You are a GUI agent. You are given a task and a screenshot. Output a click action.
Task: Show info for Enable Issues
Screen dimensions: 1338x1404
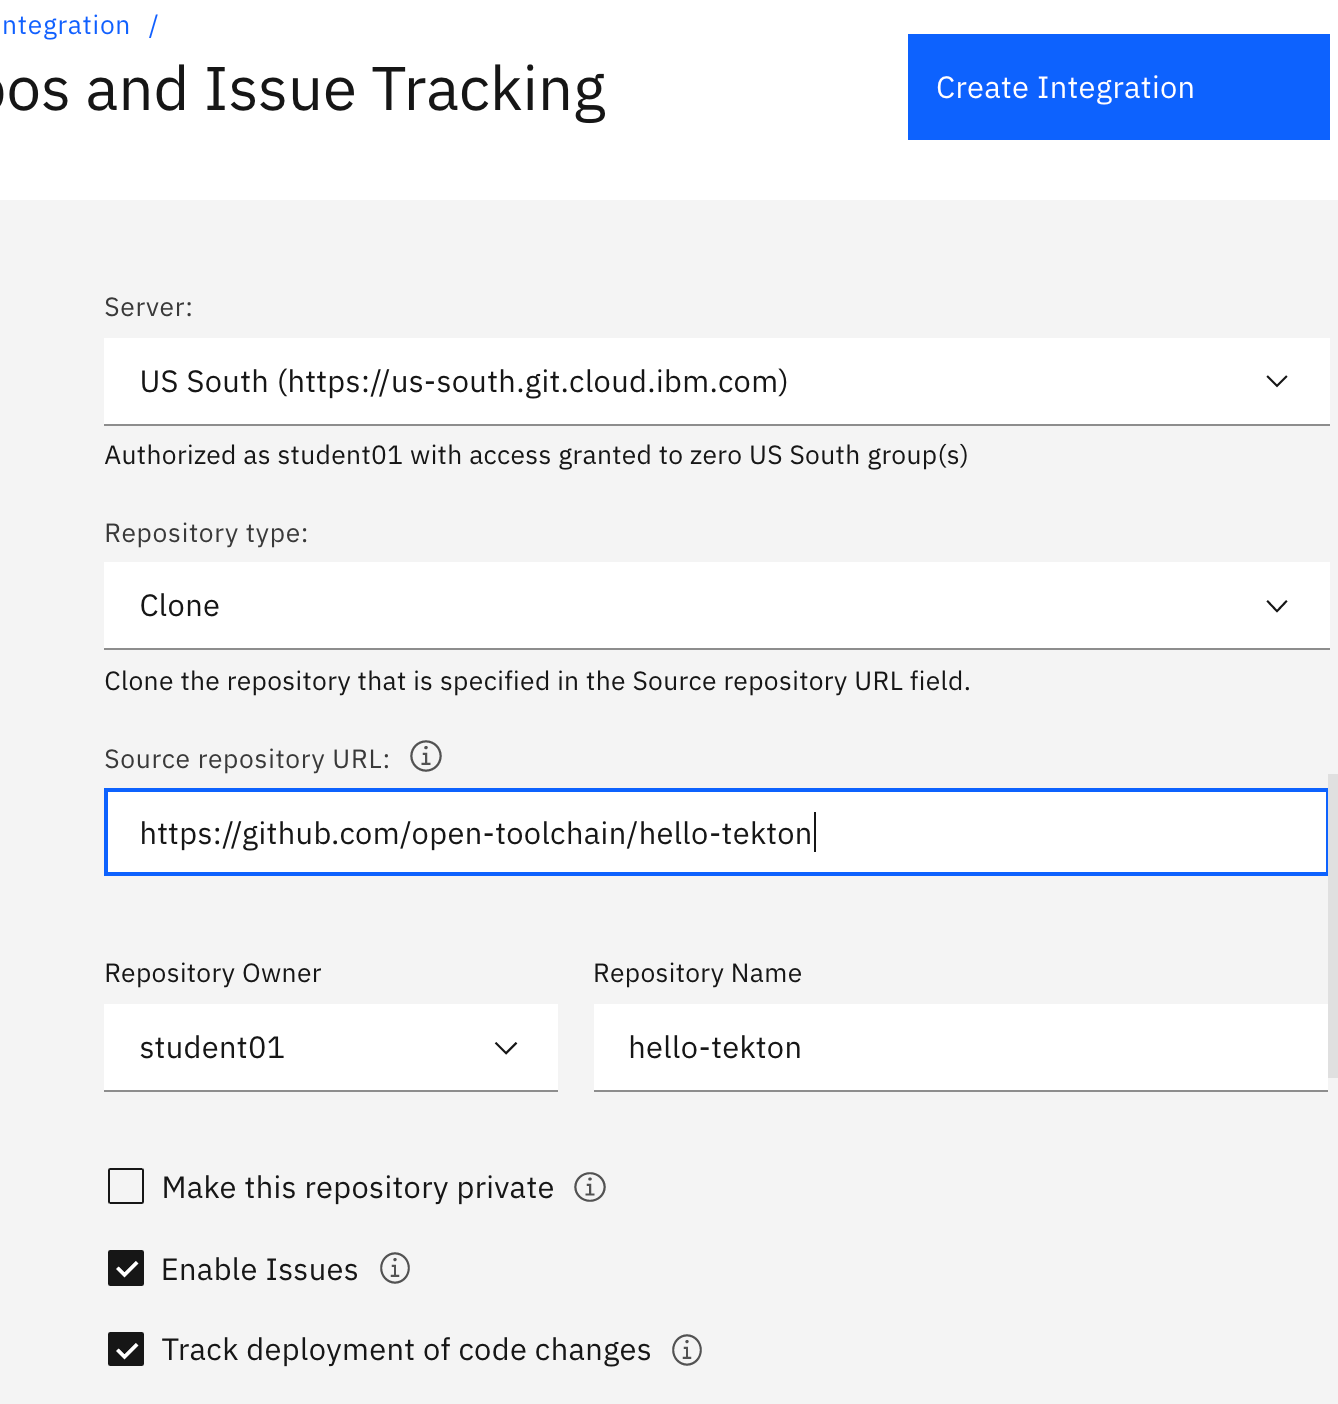[395, 1268]
